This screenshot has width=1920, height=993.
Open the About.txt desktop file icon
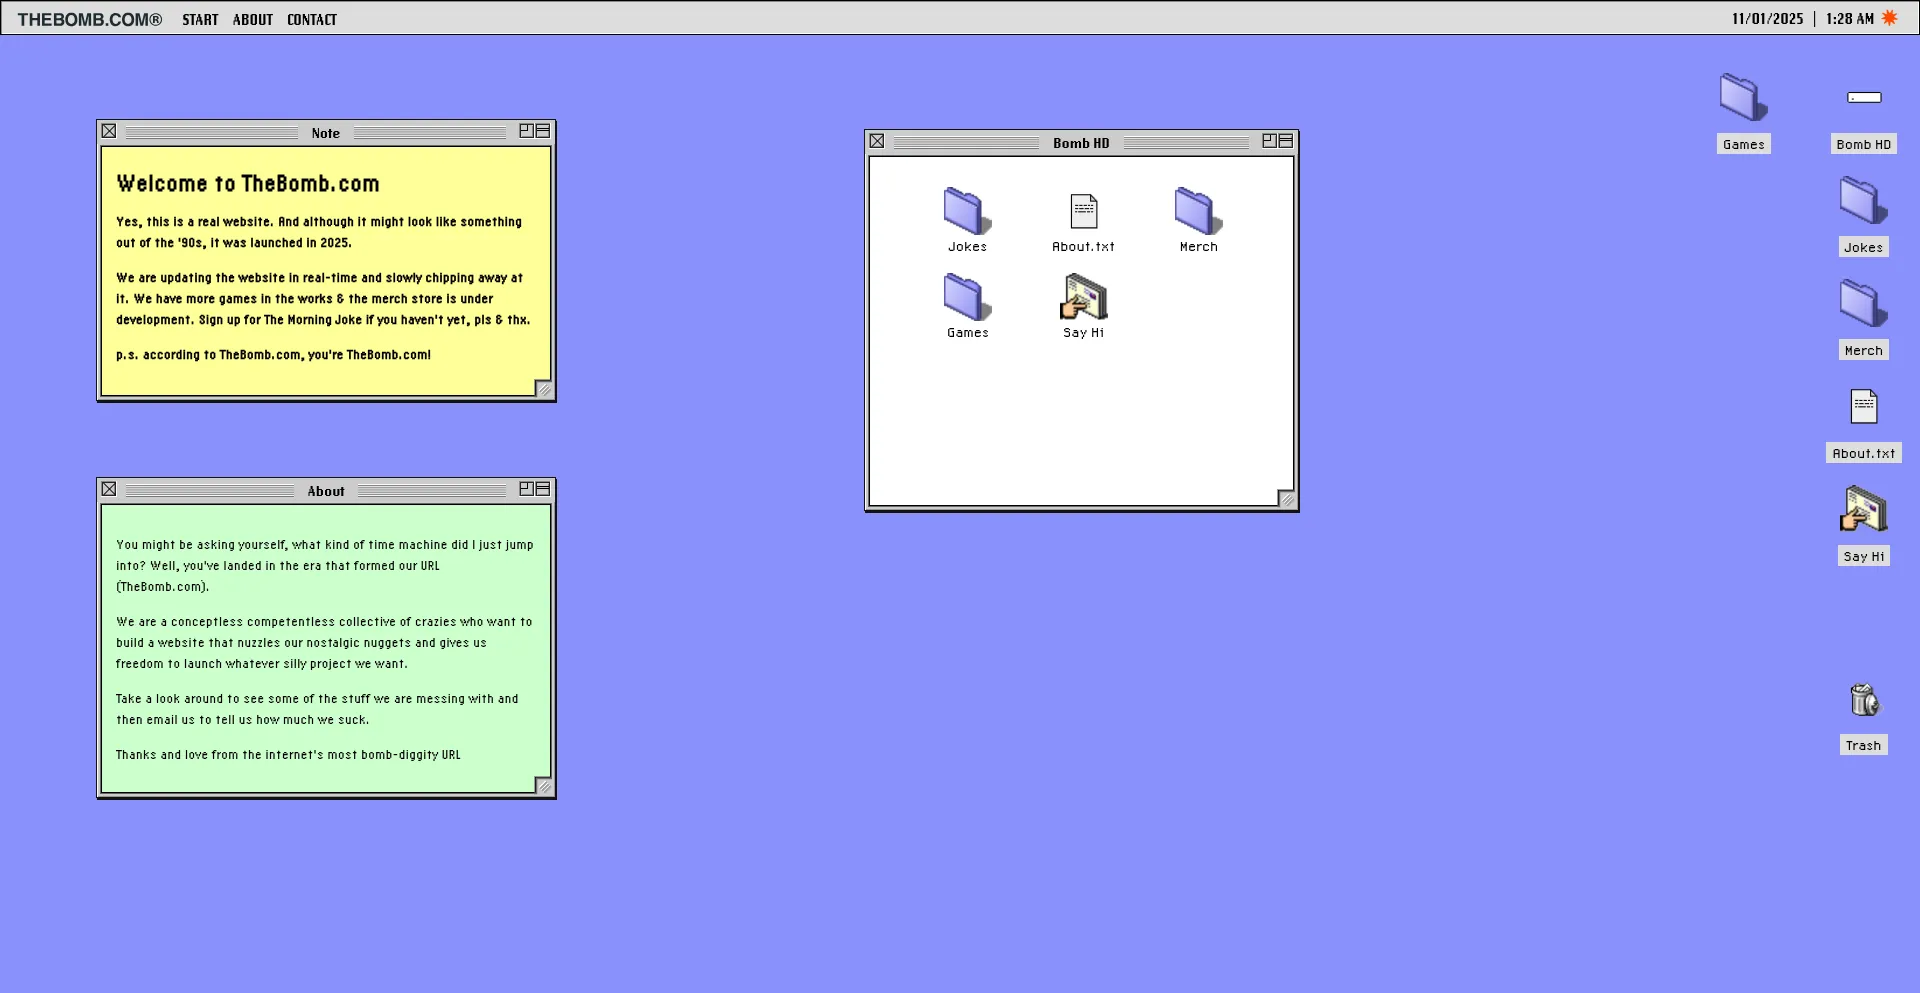[x=1863, y=407]
